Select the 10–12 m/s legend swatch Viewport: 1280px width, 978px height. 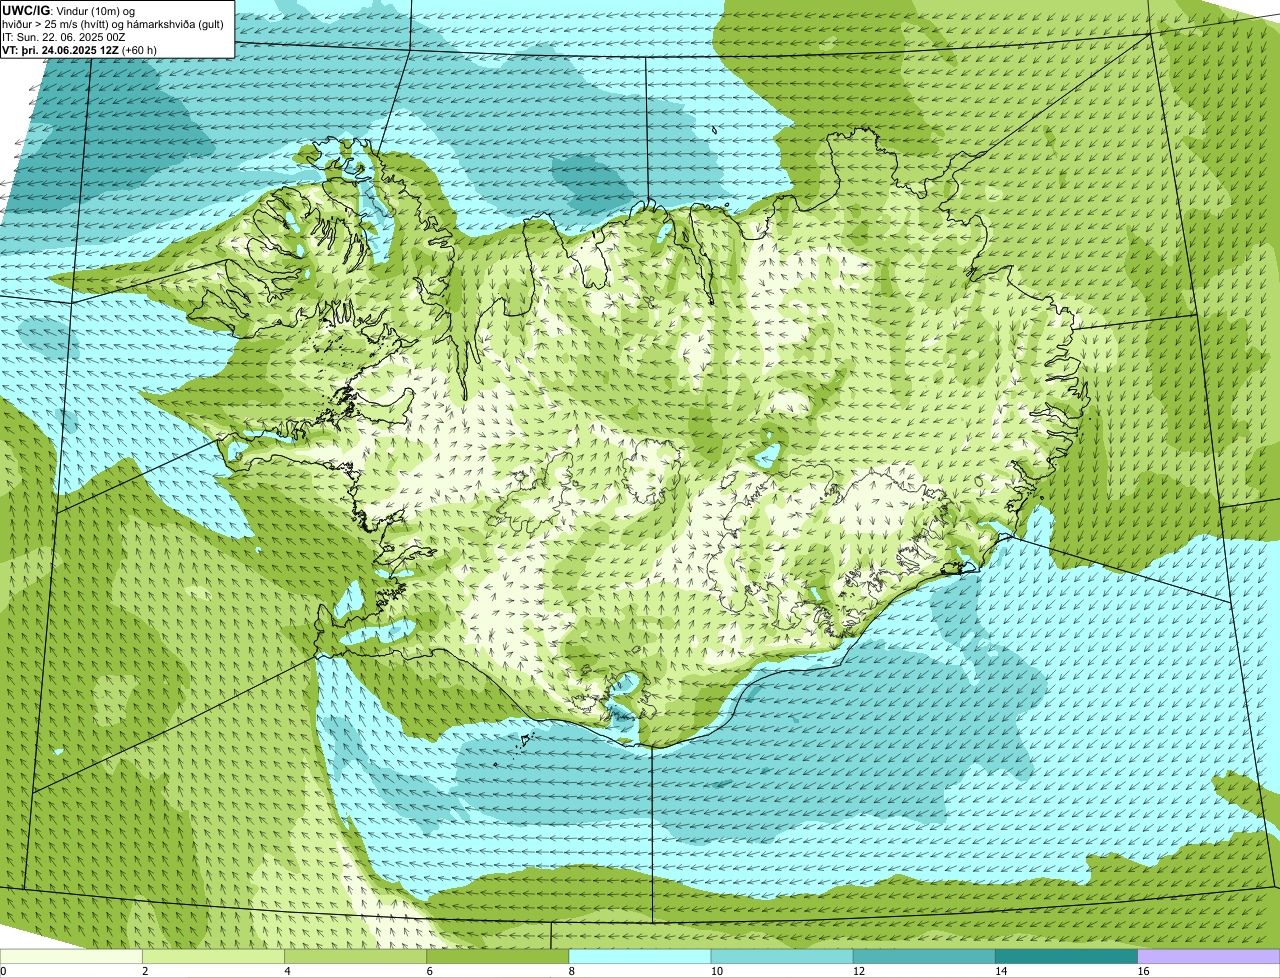point(782,957)
